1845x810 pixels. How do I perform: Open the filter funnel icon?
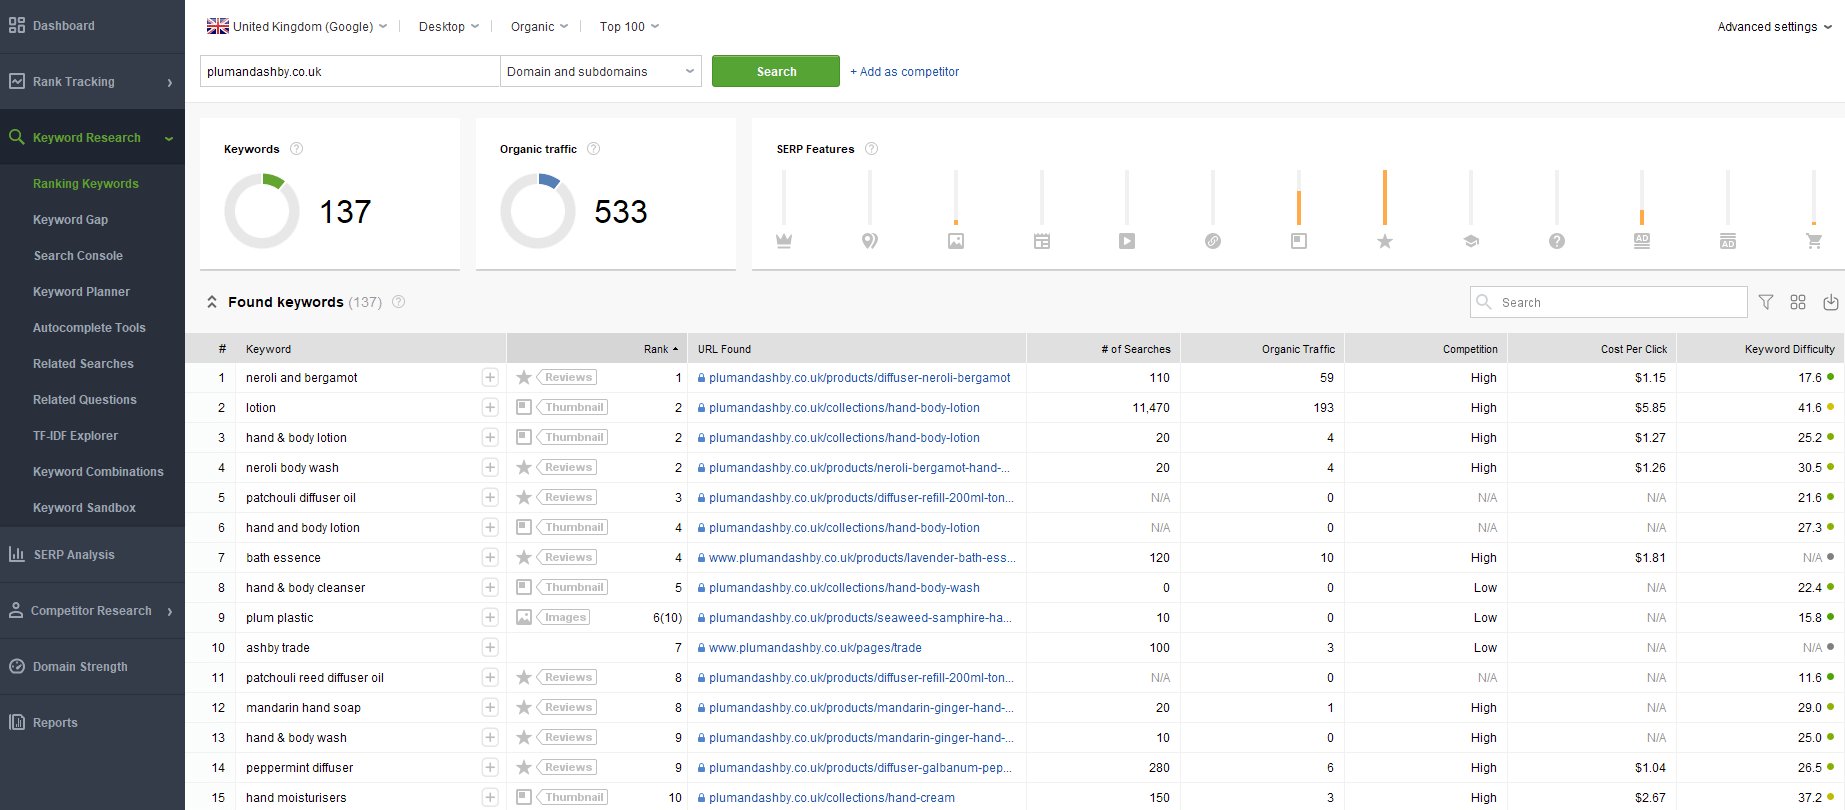pyautogui.click(x=1766, y=302)
